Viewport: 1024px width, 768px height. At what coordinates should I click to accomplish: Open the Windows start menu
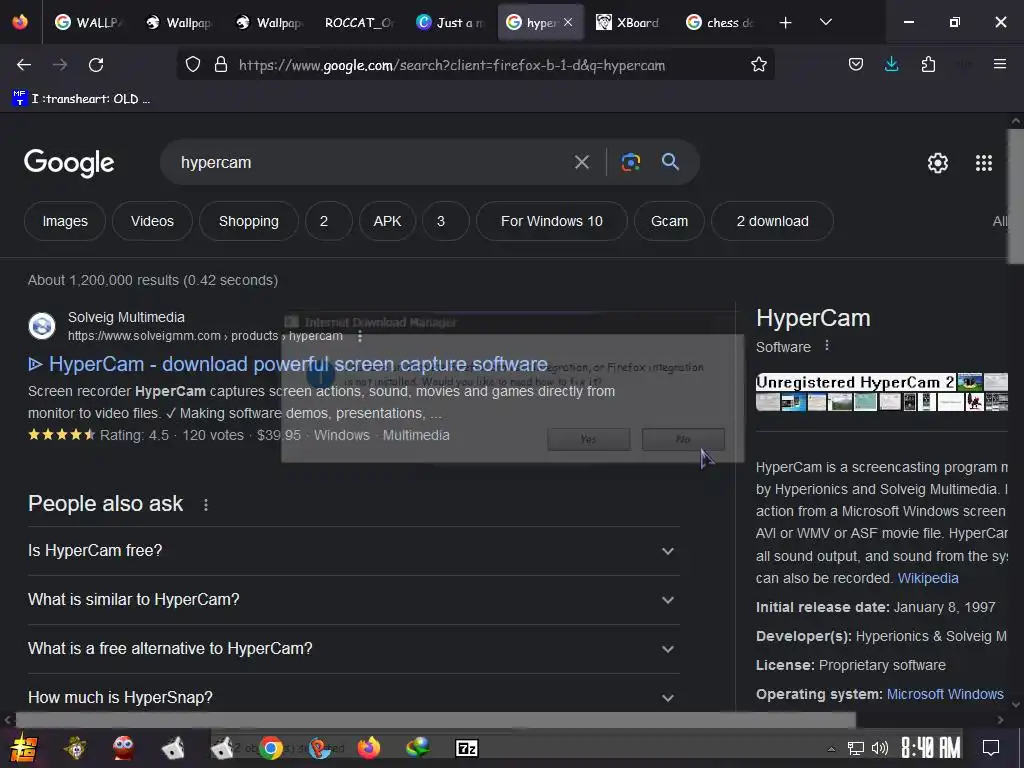[x=24, y=748]
